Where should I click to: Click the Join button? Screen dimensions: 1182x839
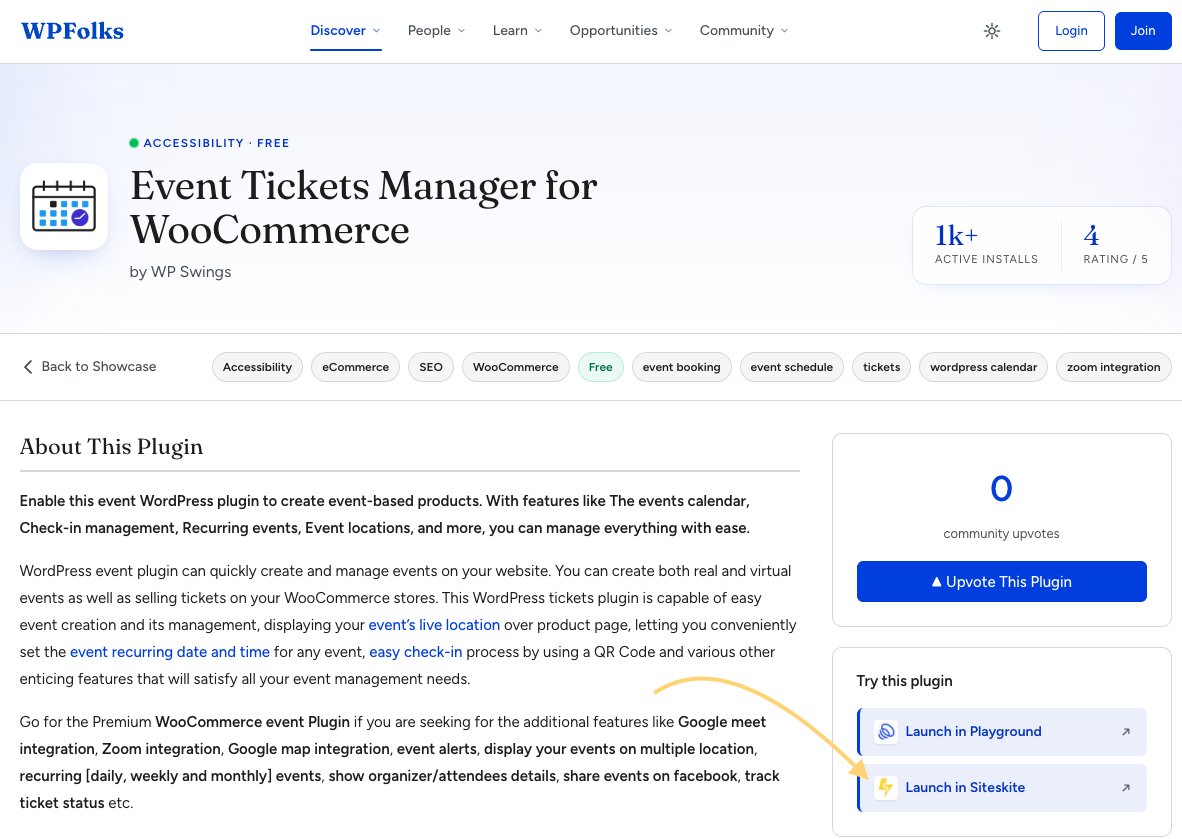coord(1143,31)
